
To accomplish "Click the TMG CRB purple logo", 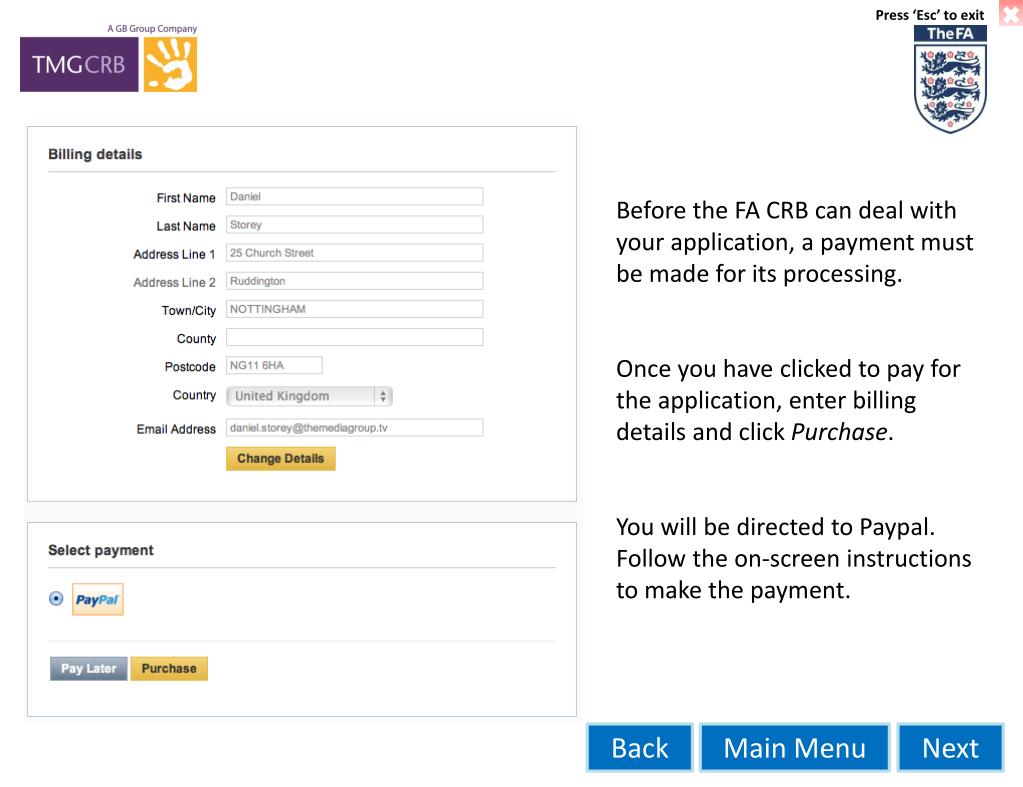I will (x=79, y=64).
